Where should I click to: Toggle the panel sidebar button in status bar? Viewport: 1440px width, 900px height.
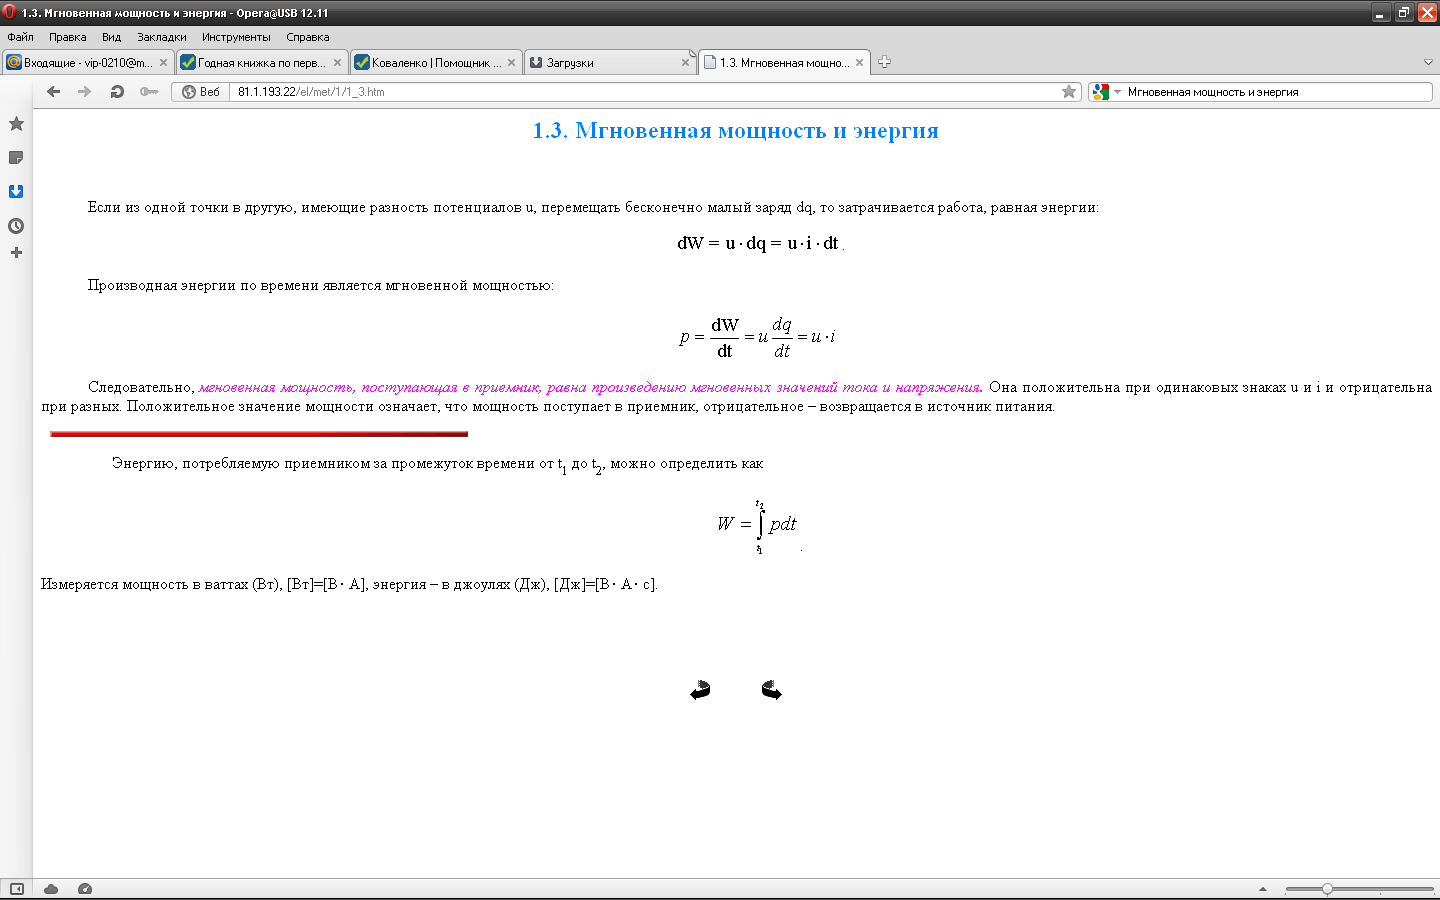tap(16, 889)
